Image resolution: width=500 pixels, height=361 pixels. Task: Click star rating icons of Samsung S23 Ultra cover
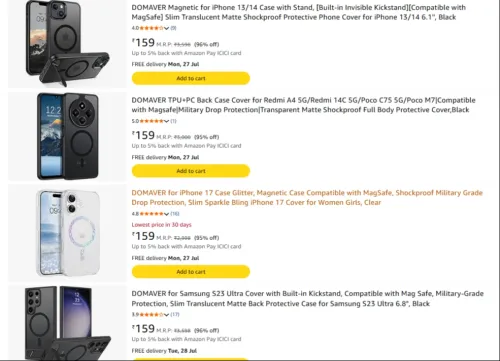[151, 315]
